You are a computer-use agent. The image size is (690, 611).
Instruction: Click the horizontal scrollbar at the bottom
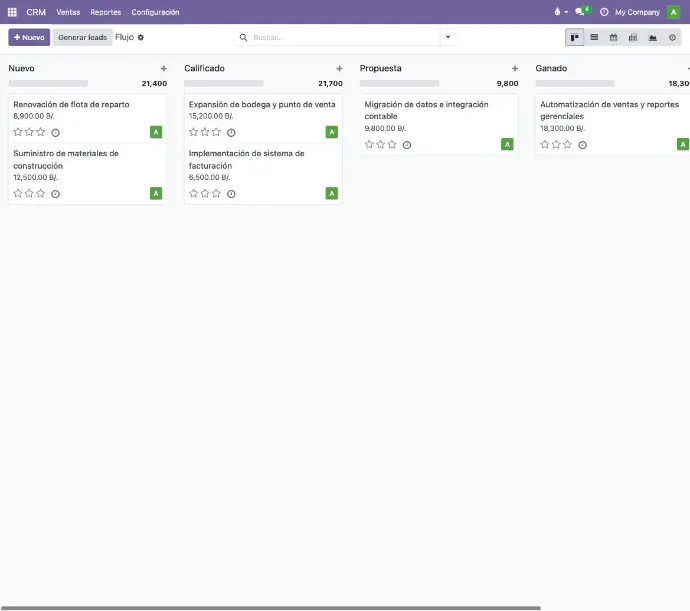click(x=271, y=608)
